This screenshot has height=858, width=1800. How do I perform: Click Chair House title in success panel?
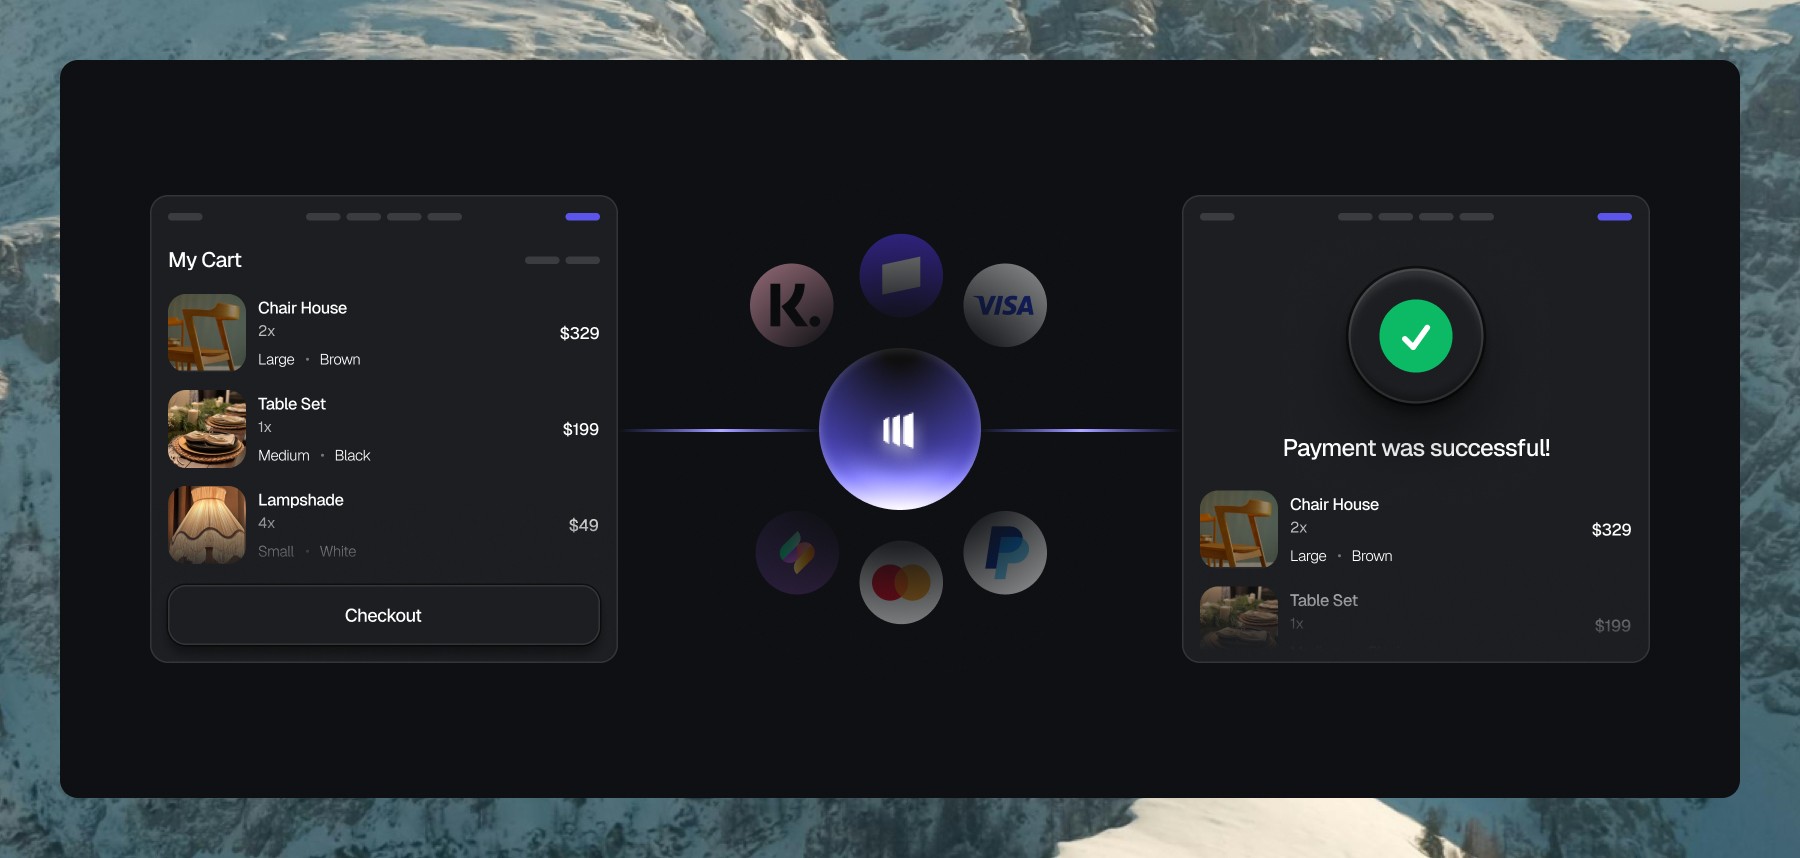[1334, 504]
